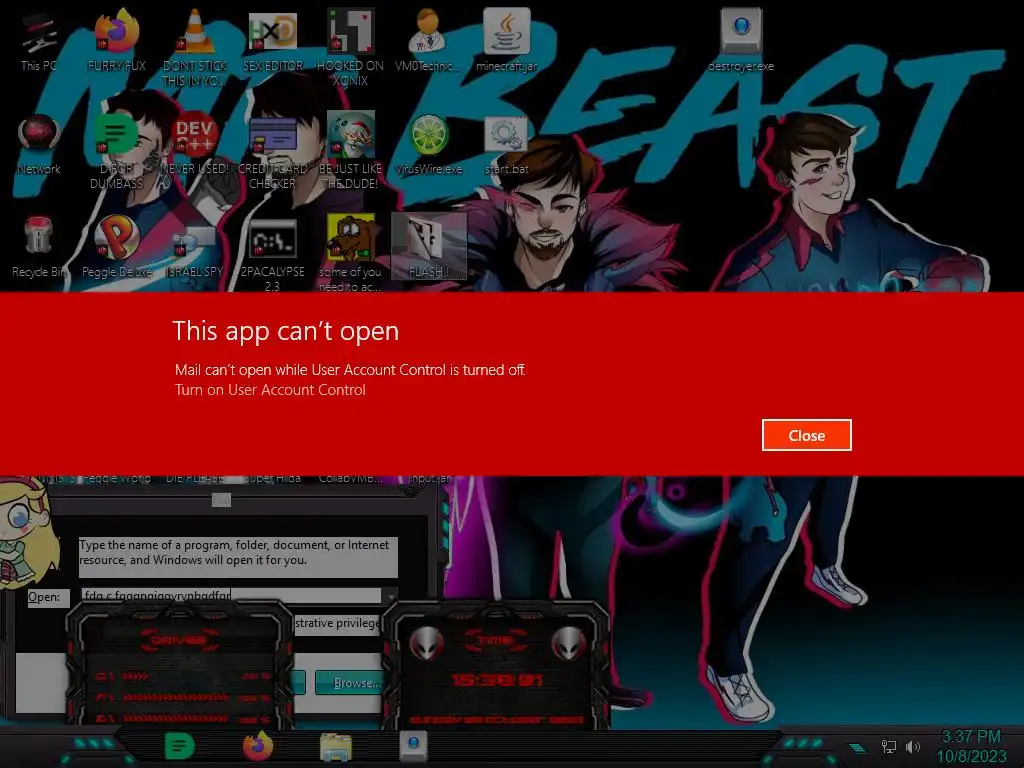The height and width of the screenshot is (768, 1024).
Task: Open 2PACALYPSE 2.3 console icon
Action: 272,253
